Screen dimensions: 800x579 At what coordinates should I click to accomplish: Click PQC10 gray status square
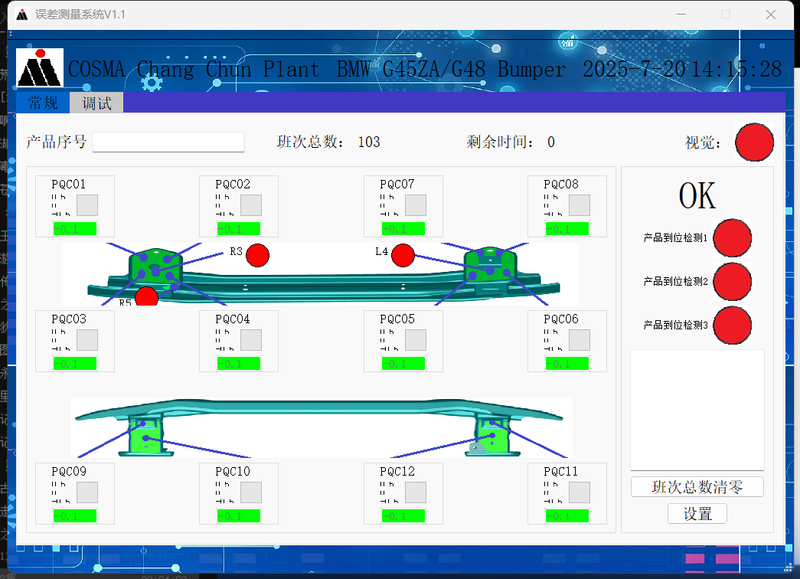point(251,492)
